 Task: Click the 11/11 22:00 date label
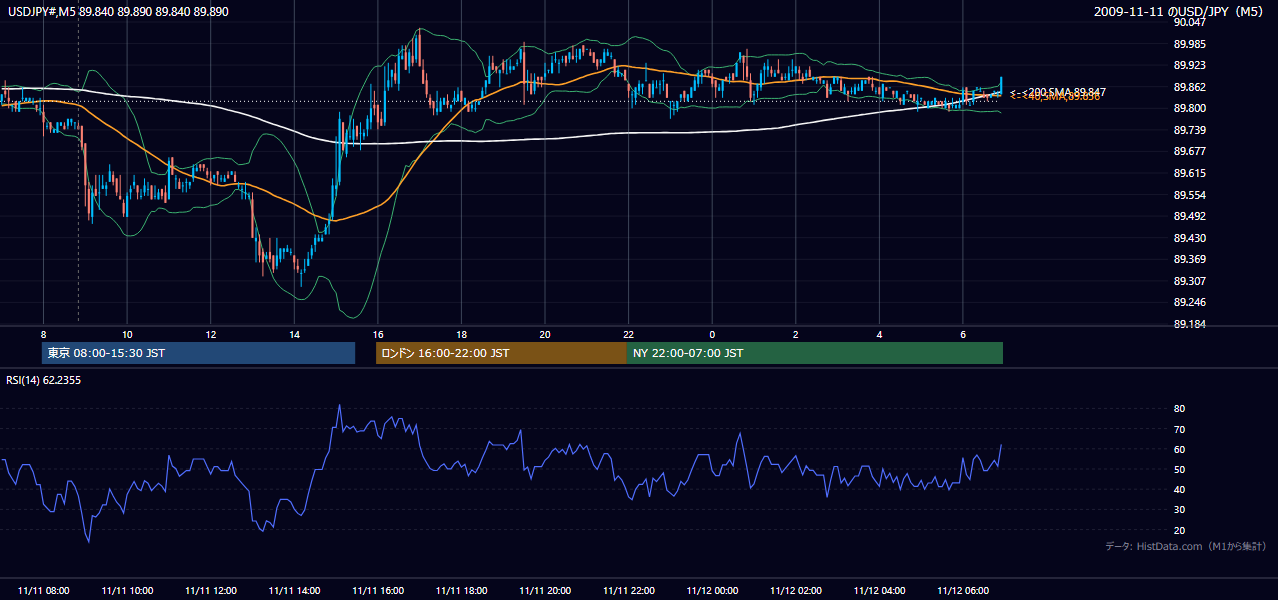pyautogui.click(x=629, y=591)
